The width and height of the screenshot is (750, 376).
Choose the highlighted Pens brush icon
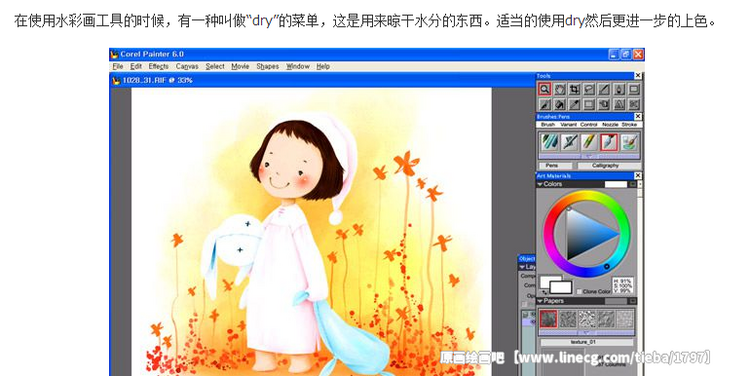click(x=609, y=143)
